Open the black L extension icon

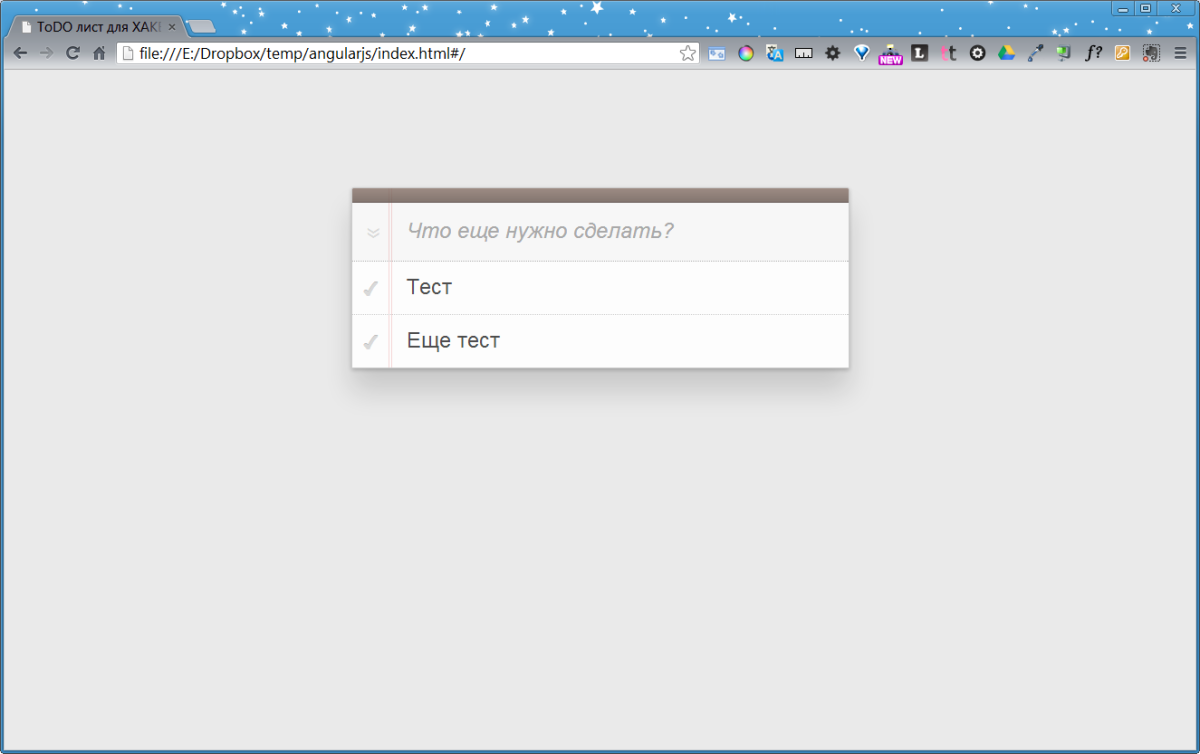pos(919,54)
